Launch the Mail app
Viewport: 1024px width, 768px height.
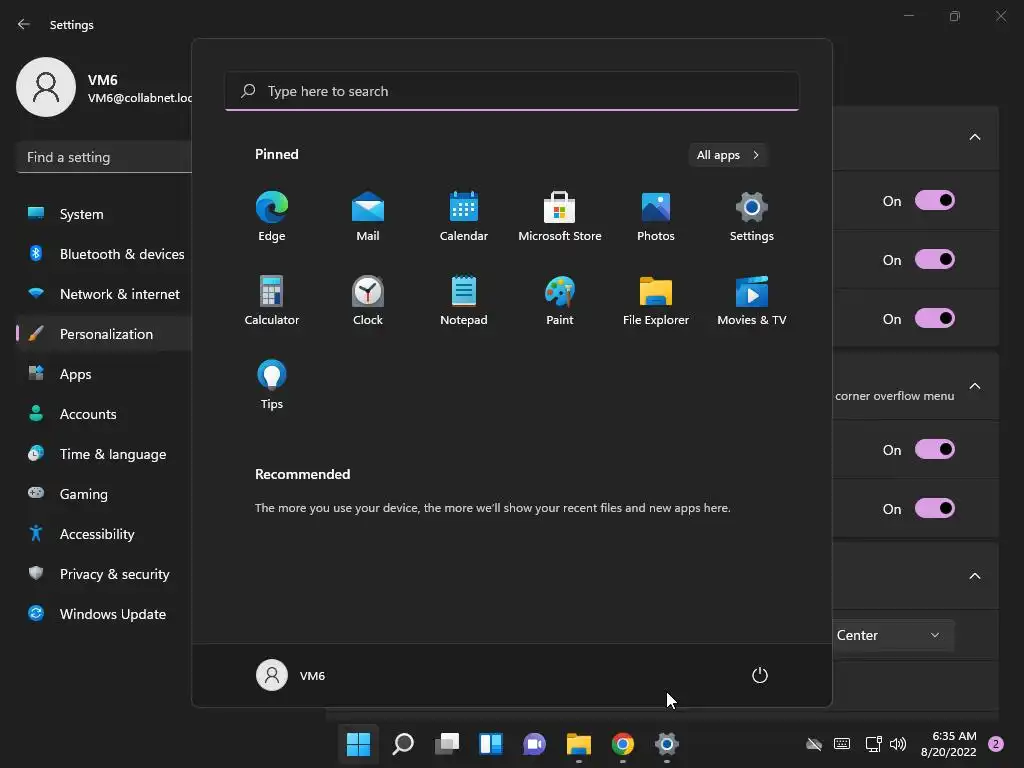pyautogui.click(x=368, y=216)
